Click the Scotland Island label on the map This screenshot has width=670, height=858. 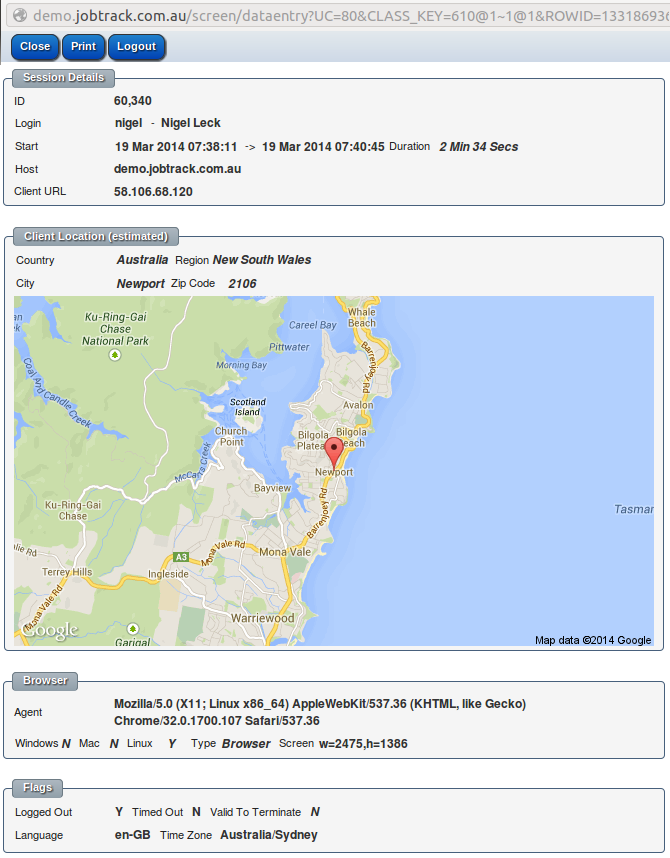click(x=247, y=407)
